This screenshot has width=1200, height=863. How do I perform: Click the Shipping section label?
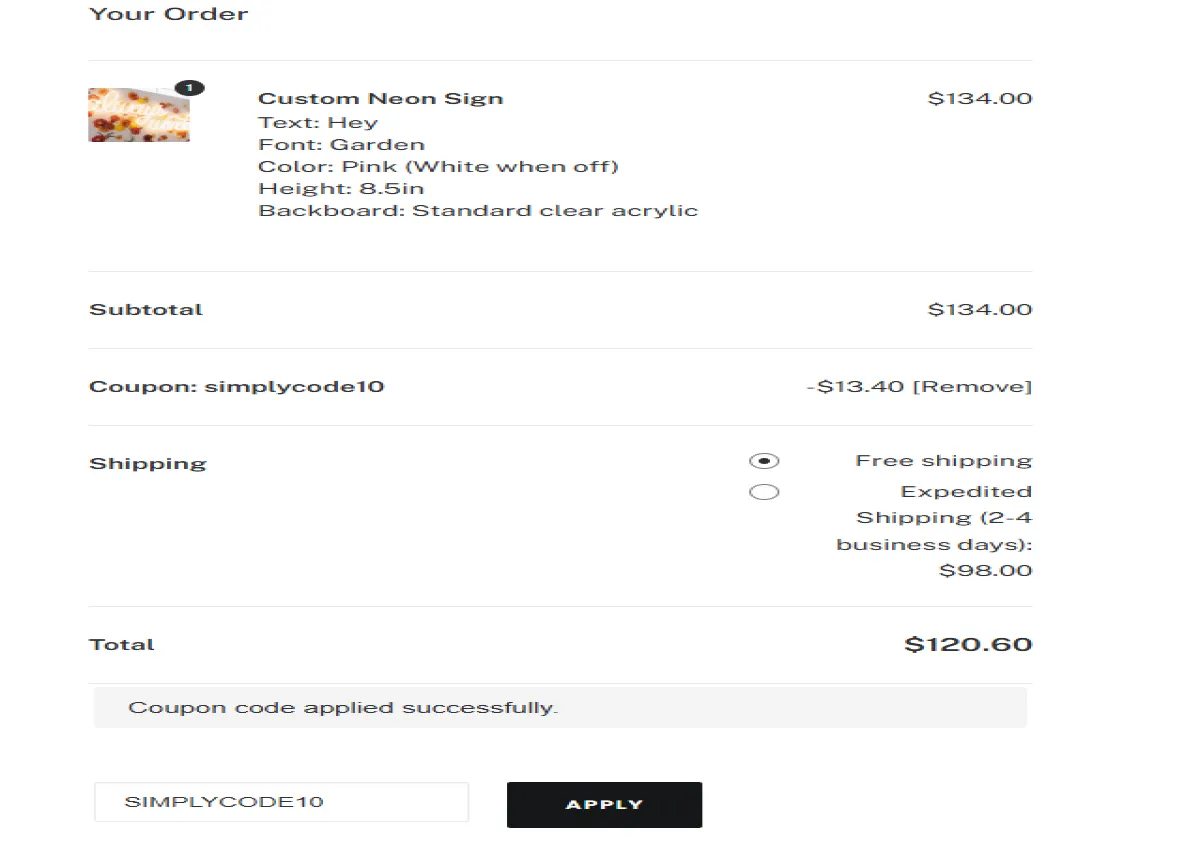[147, 462]
